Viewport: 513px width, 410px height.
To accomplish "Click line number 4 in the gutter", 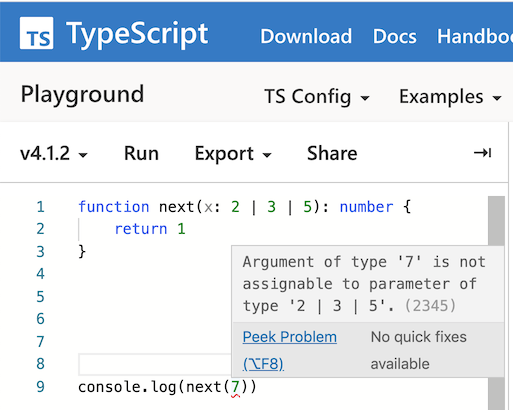I will tap(40, 274).
